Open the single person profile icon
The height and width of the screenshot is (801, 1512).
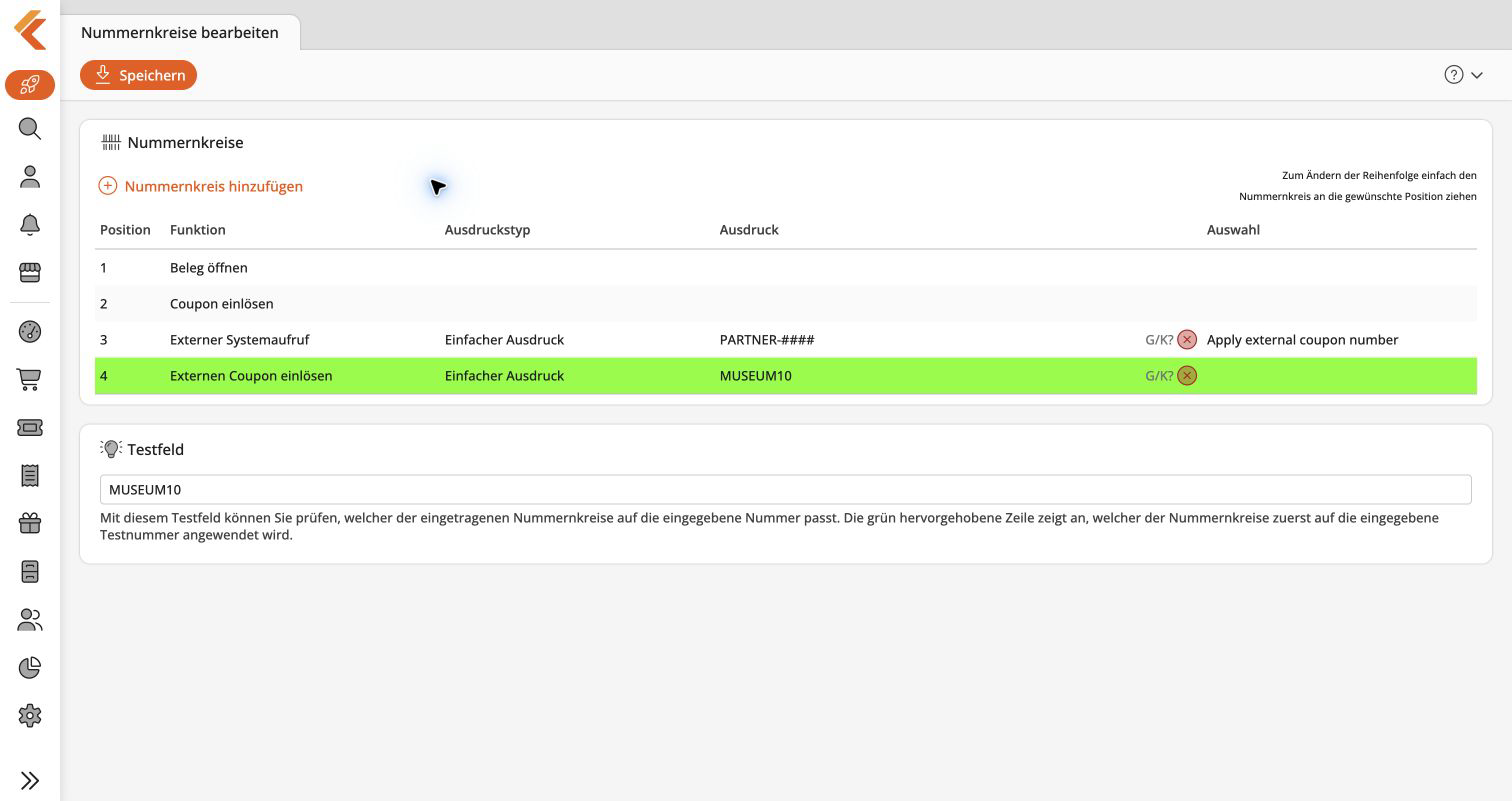[30, 177]
